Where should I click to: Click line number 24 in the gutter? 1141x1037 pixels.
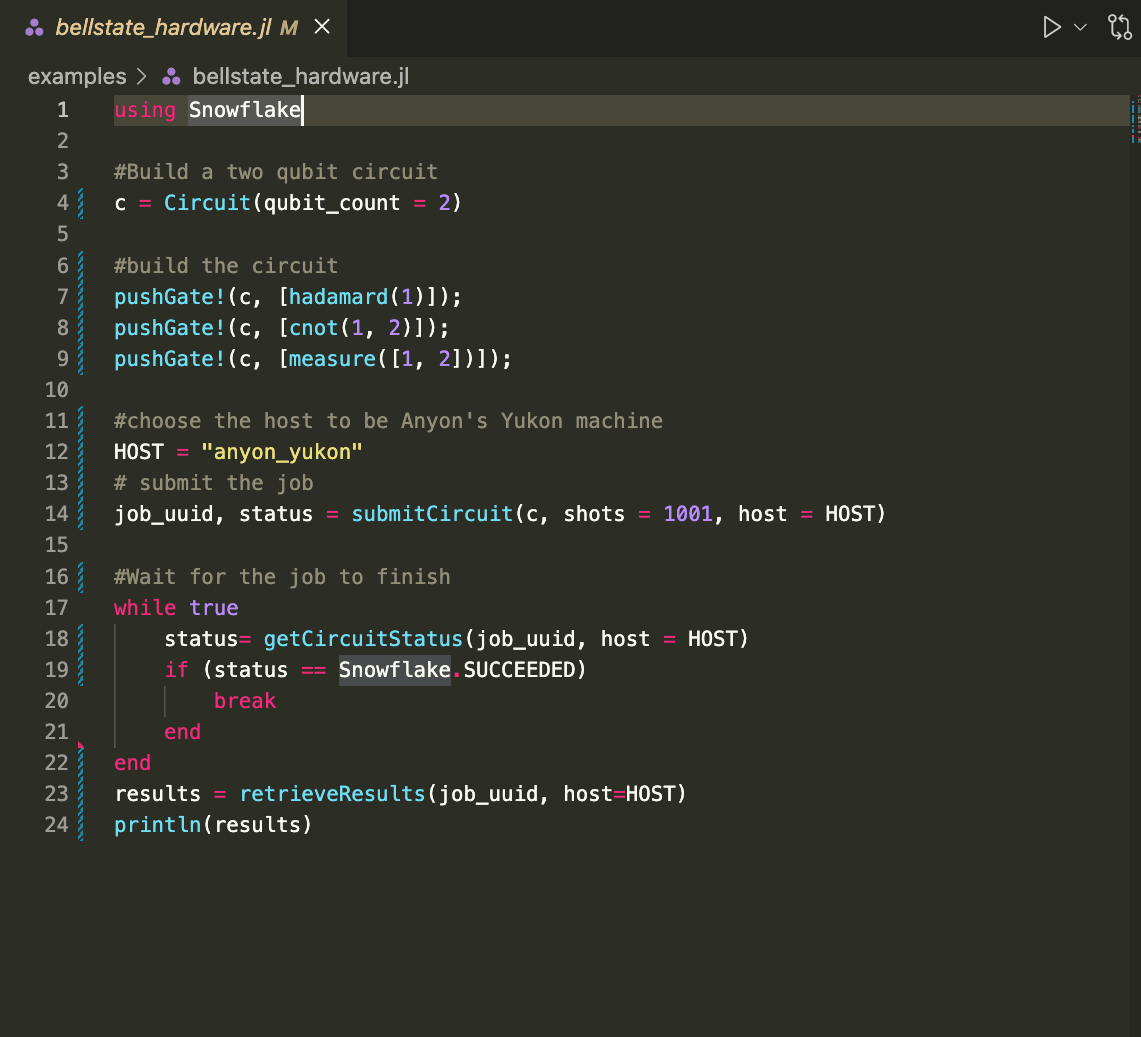57,825
